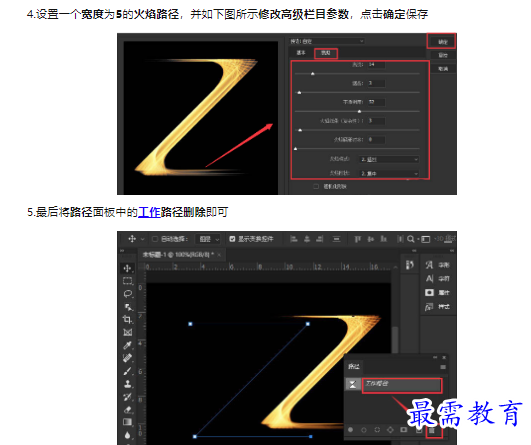Click the work path thumbnail in Paths panel
Image resolution: width=531 pixels, height=445 pixels.
point(353,384)
